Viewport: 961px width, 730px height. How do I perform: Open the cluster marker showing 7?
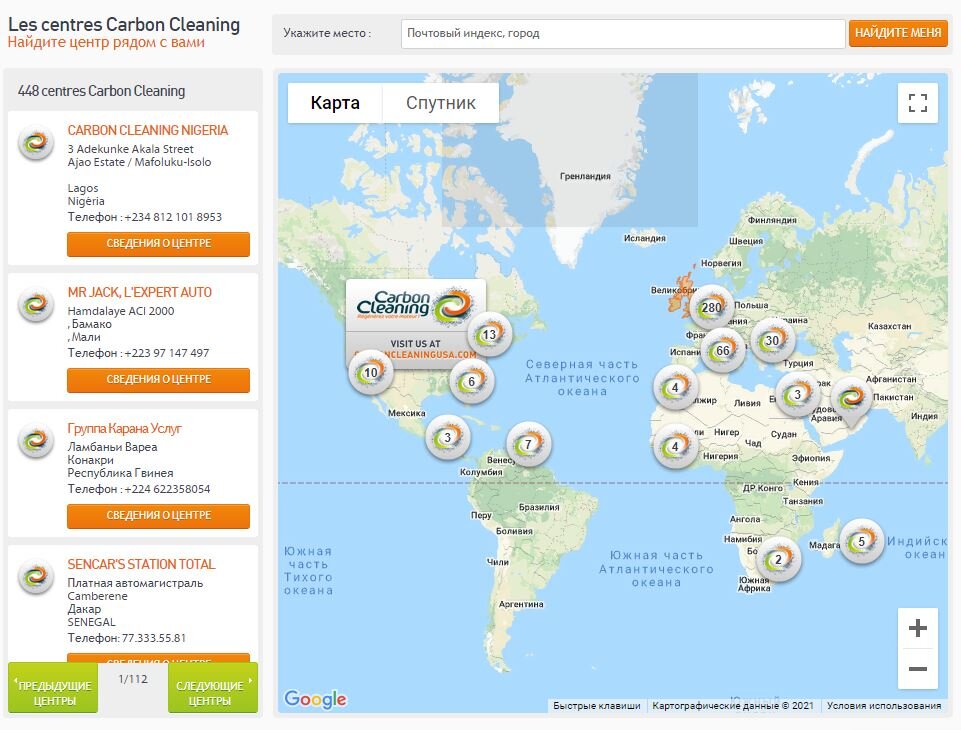pos(528,444)
